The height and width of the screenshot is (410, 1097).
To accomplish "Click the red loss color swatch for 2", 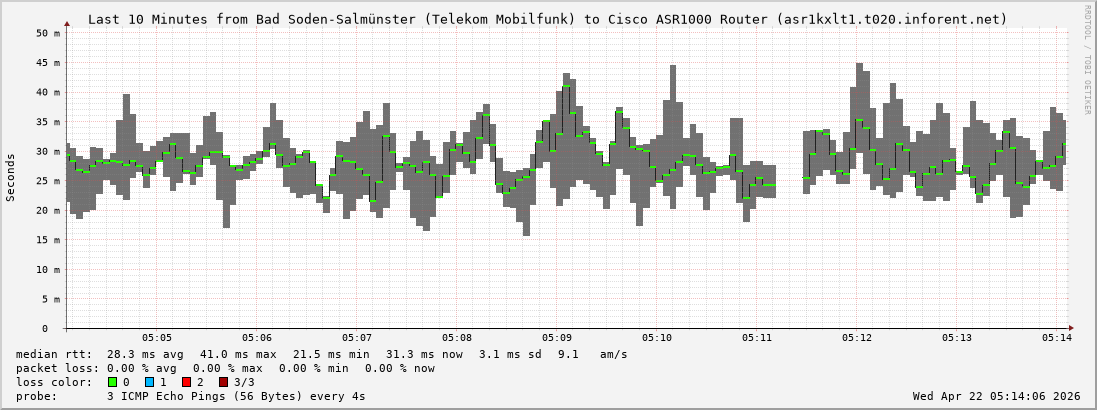I will [x=186, y=382].
